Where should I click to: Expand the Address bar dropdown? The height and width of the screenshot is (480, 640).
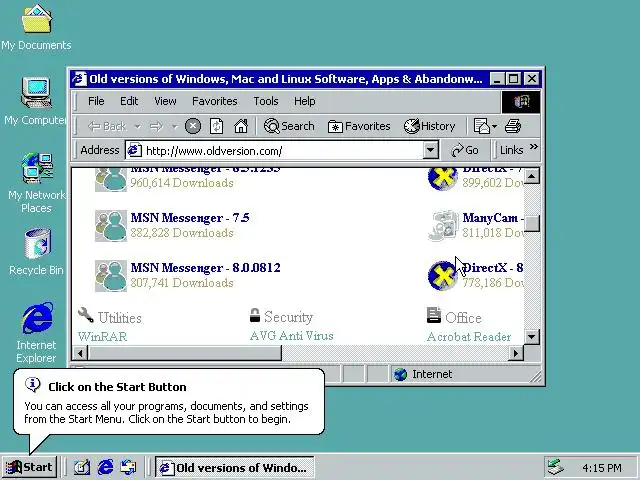click(x=430, y=150)
